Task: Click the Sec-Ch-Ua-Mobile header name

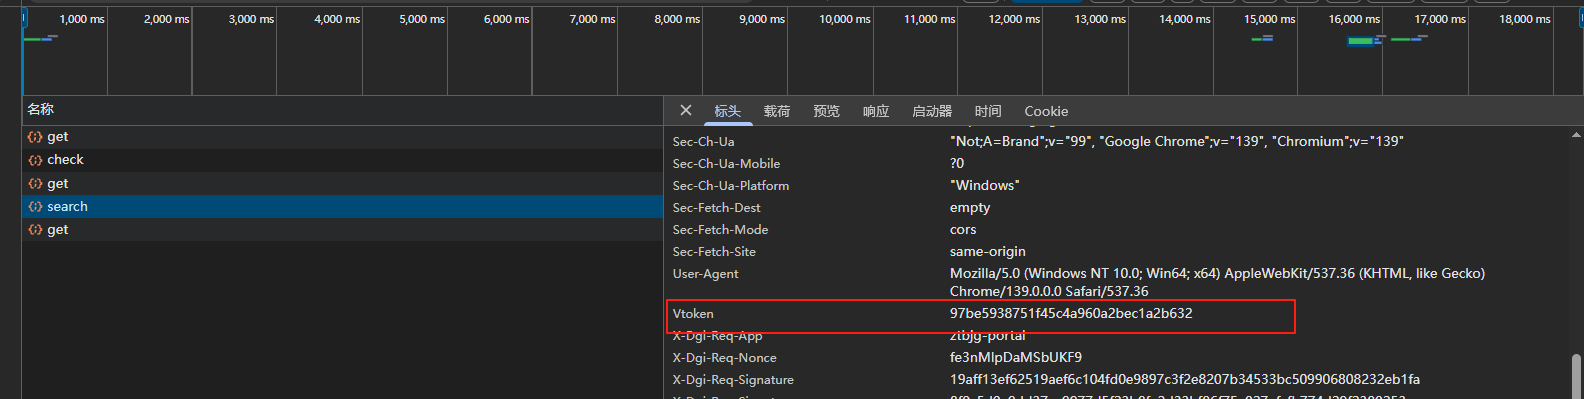Action: point(726,164)
